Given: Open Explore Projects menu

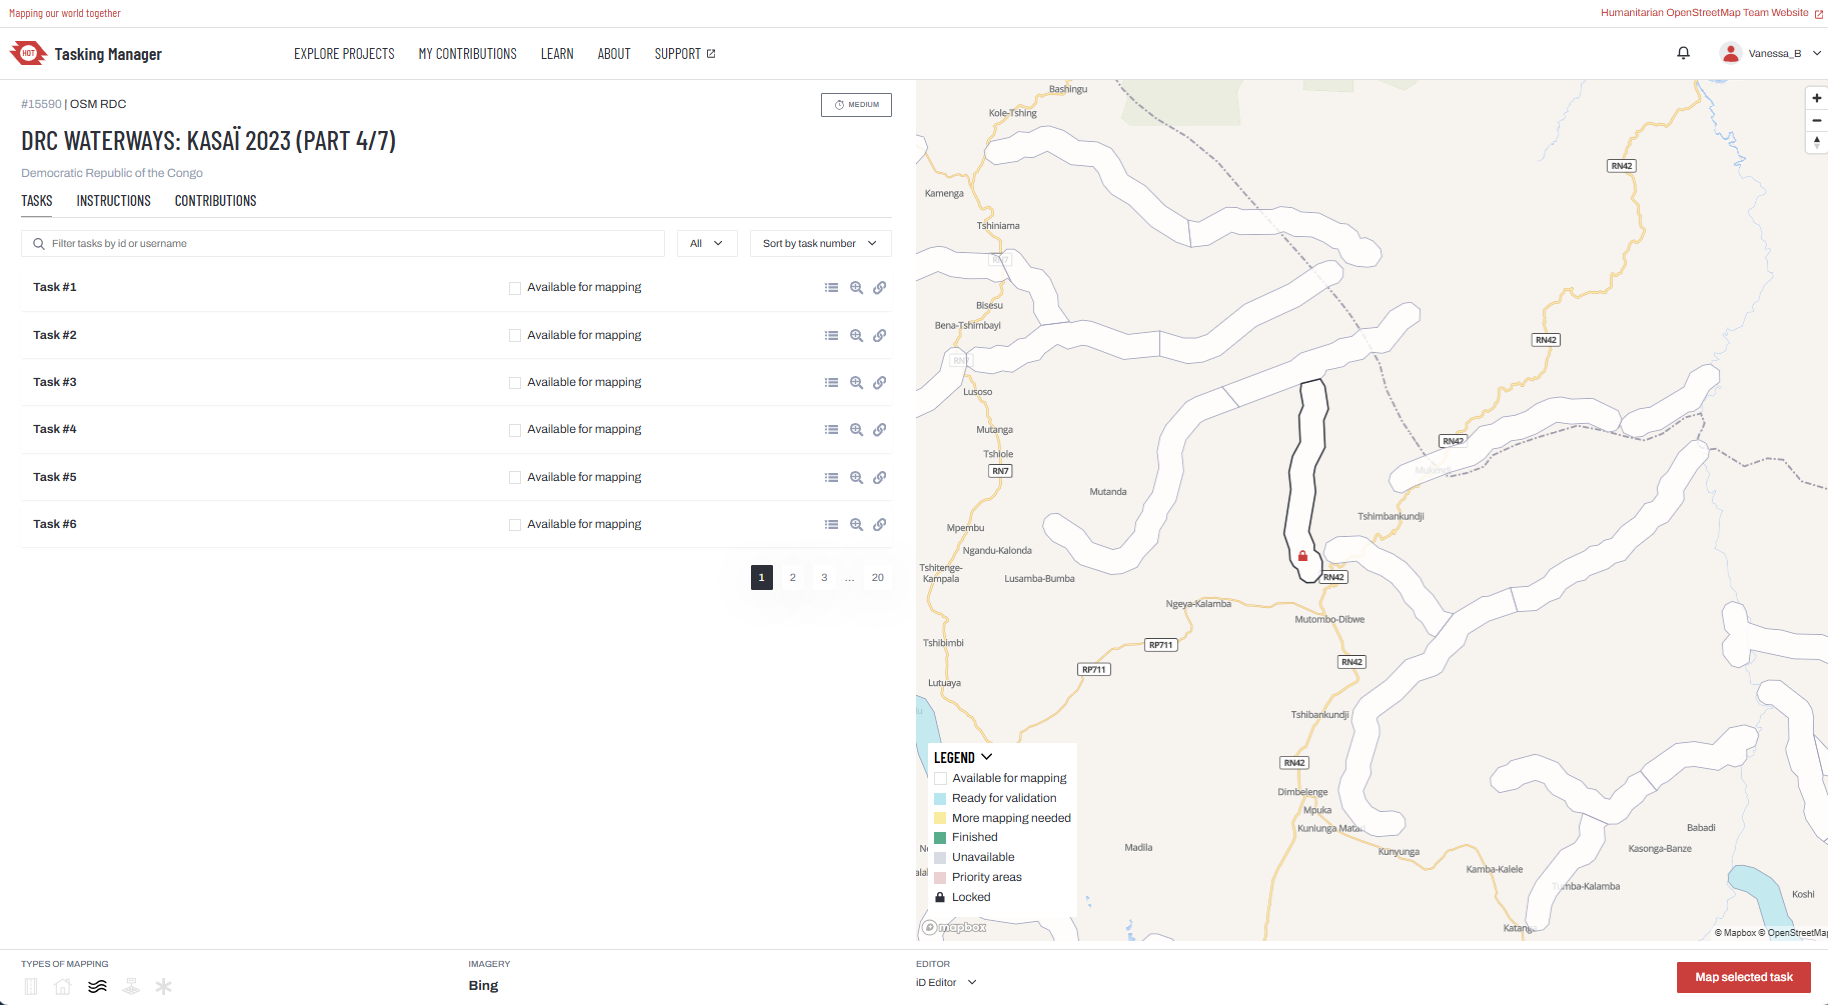Looking at the screenshot, I should tap(344, 54).
